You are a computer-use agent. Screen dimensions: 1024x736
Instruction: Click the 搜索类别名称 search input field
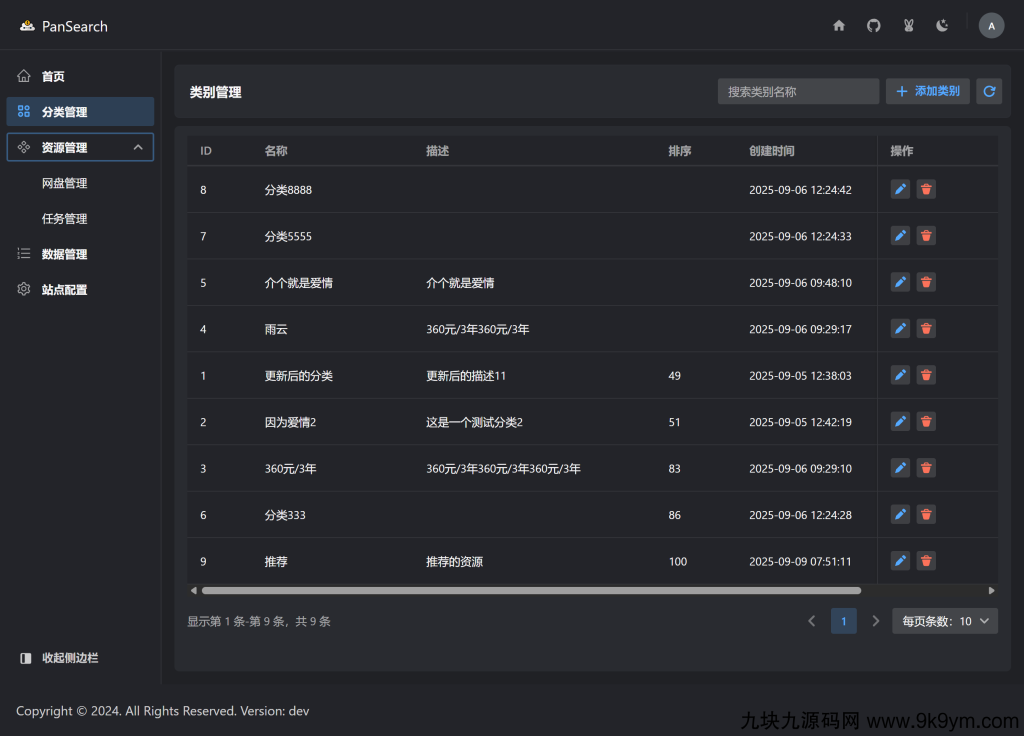click(798, 91)
